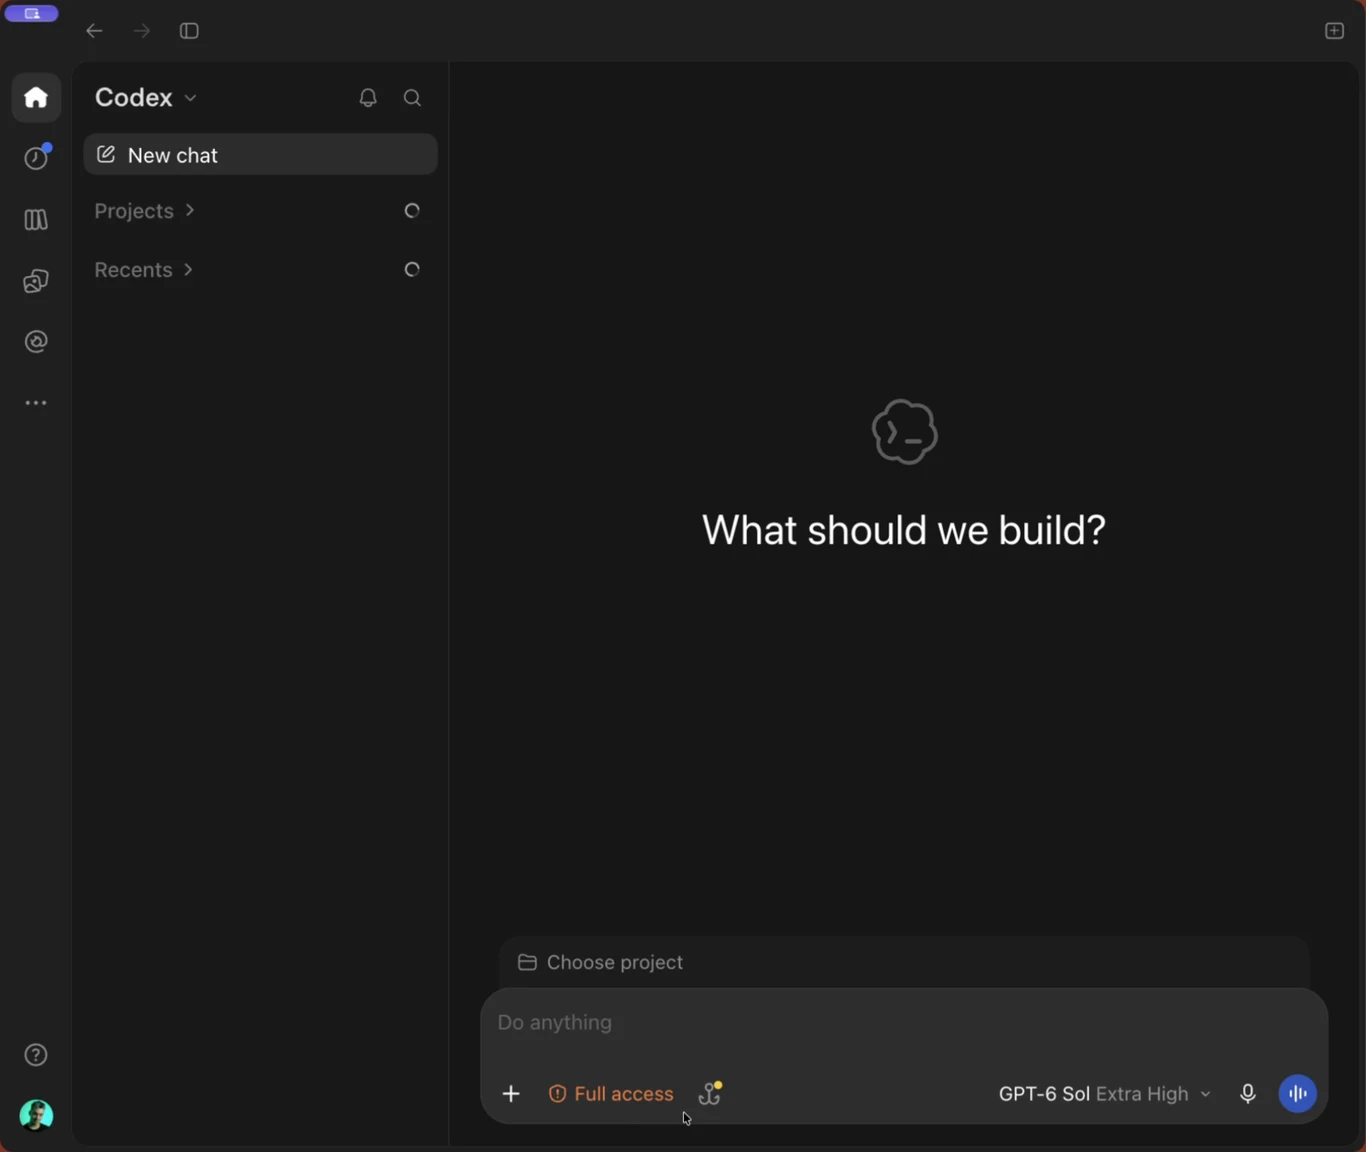The image size is (1366, 1152).
Task: Open the help question mark icon
Action: pos(36,1055)
